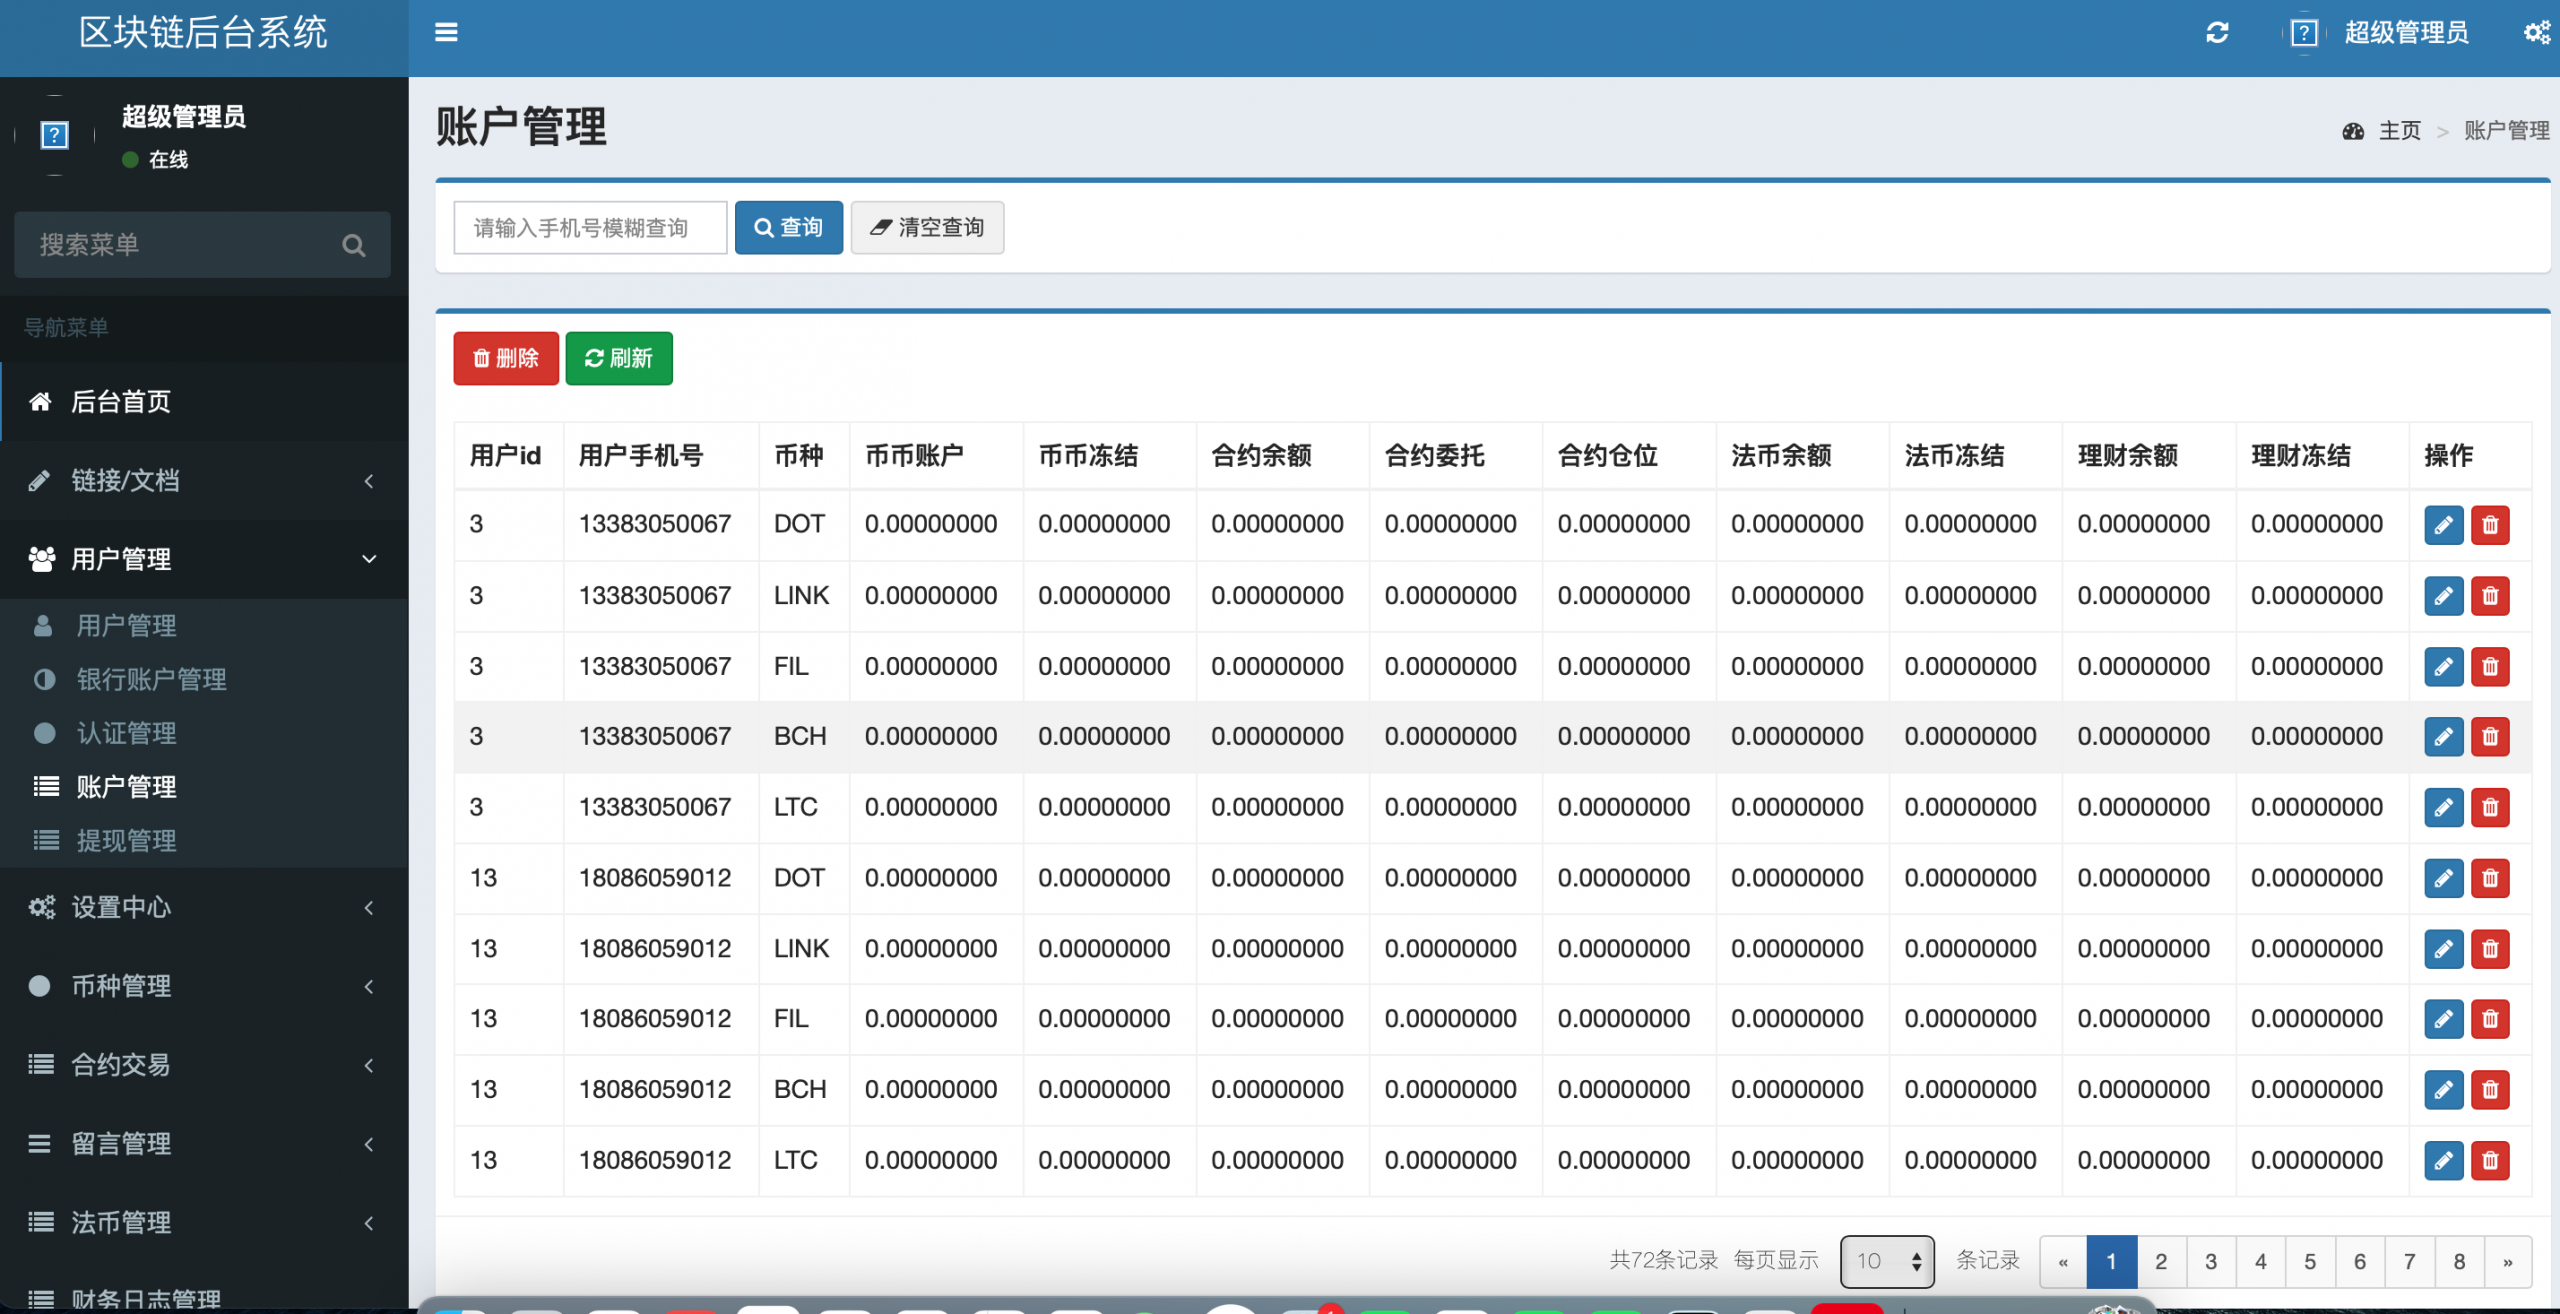Image resolution: width=2560 pixels, height=1314 pixels.
Task: Click the dashboard 主页 breadcrumb link
Action: coord(2398,131)
